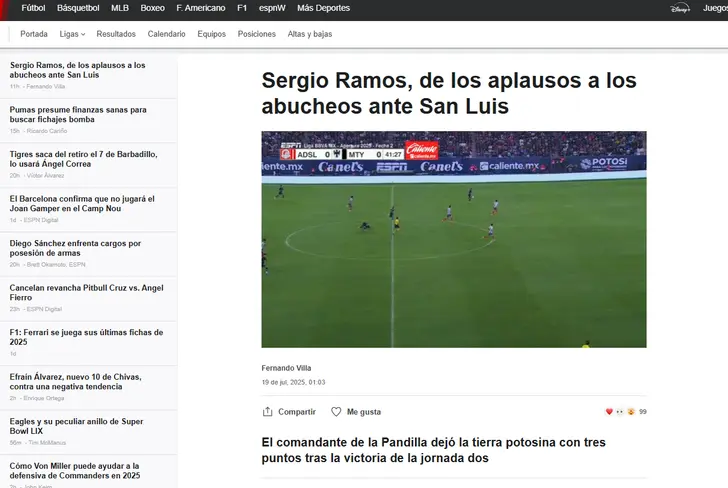Click the Compartir button label
This screenshot has width=728, height=488.
(x=297, y=412)
